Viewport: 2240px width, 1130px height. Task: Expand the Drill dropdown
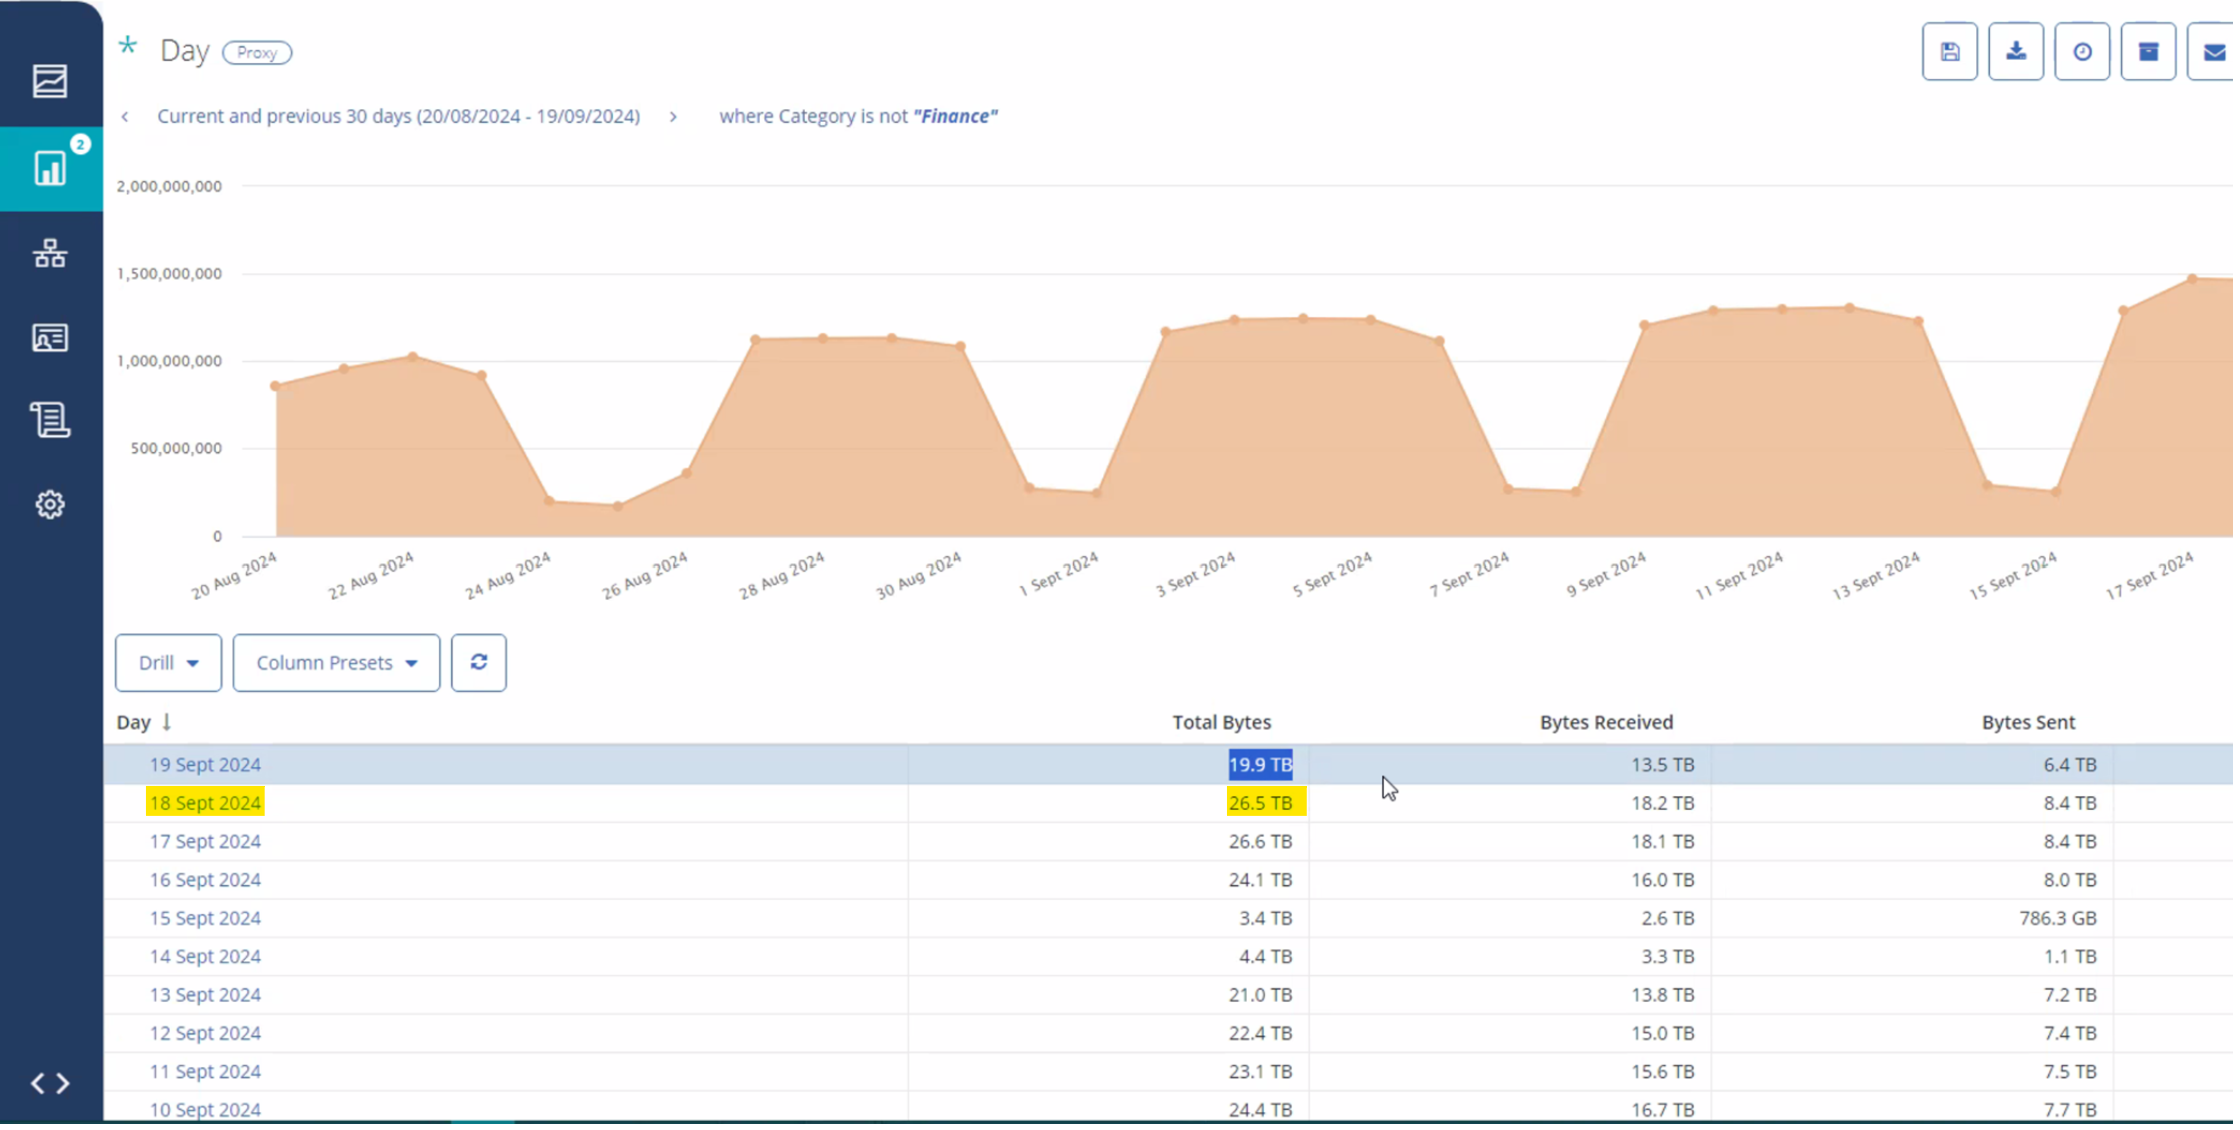(x=168, y=665)
